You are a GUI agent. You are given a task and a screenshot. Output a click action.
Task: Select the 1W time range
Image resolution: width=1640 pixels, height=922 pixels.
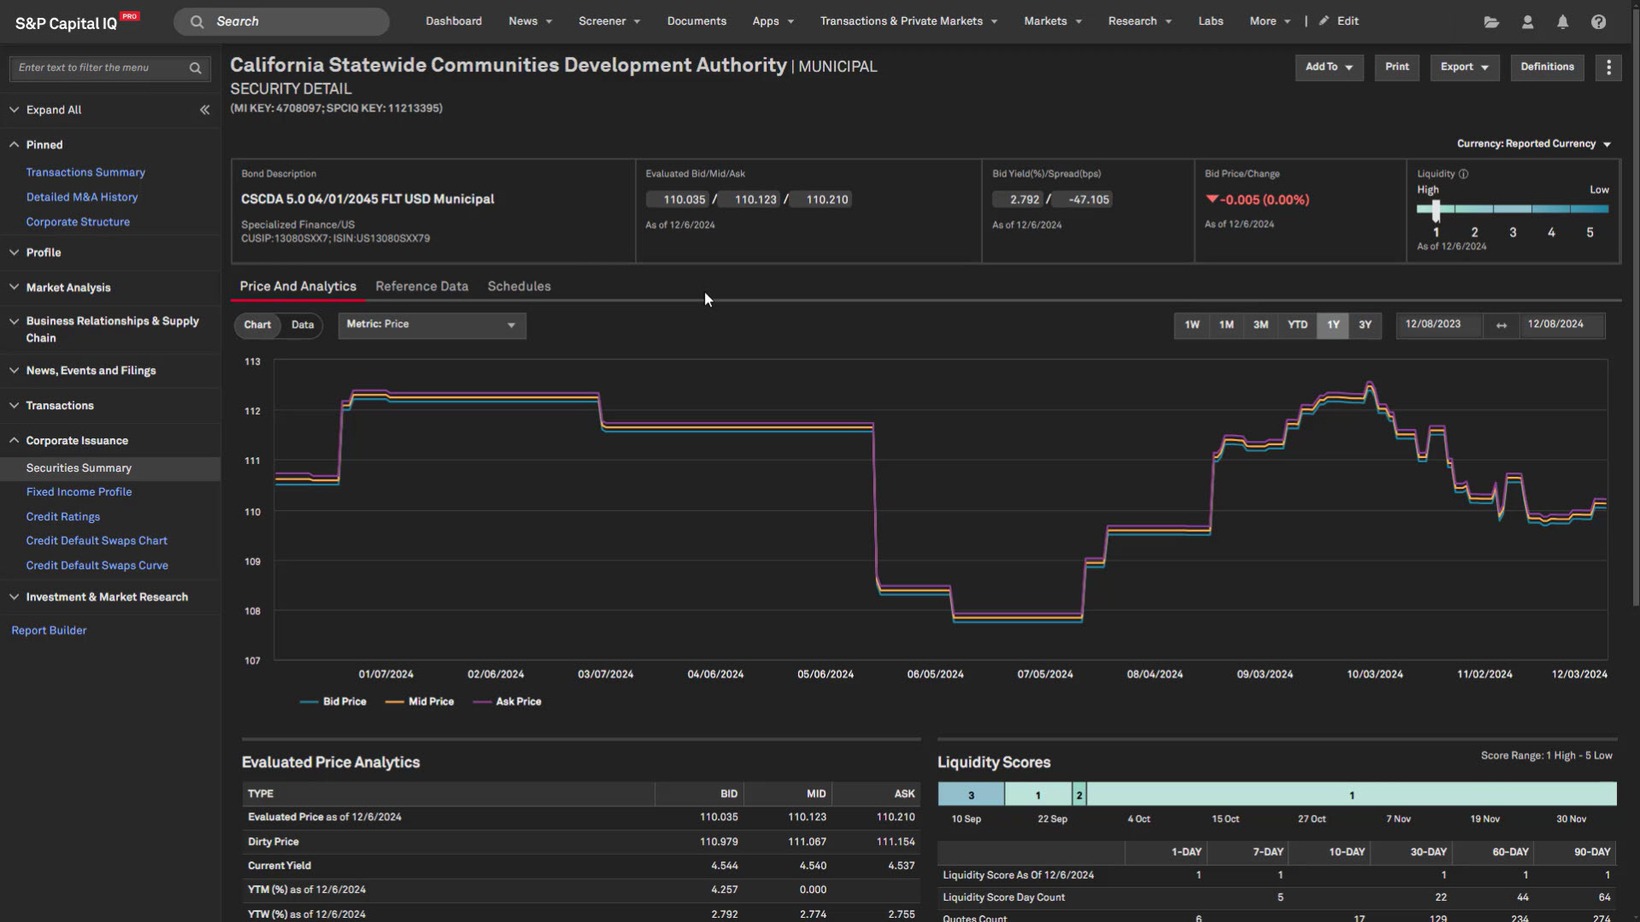pos(1192,325)
